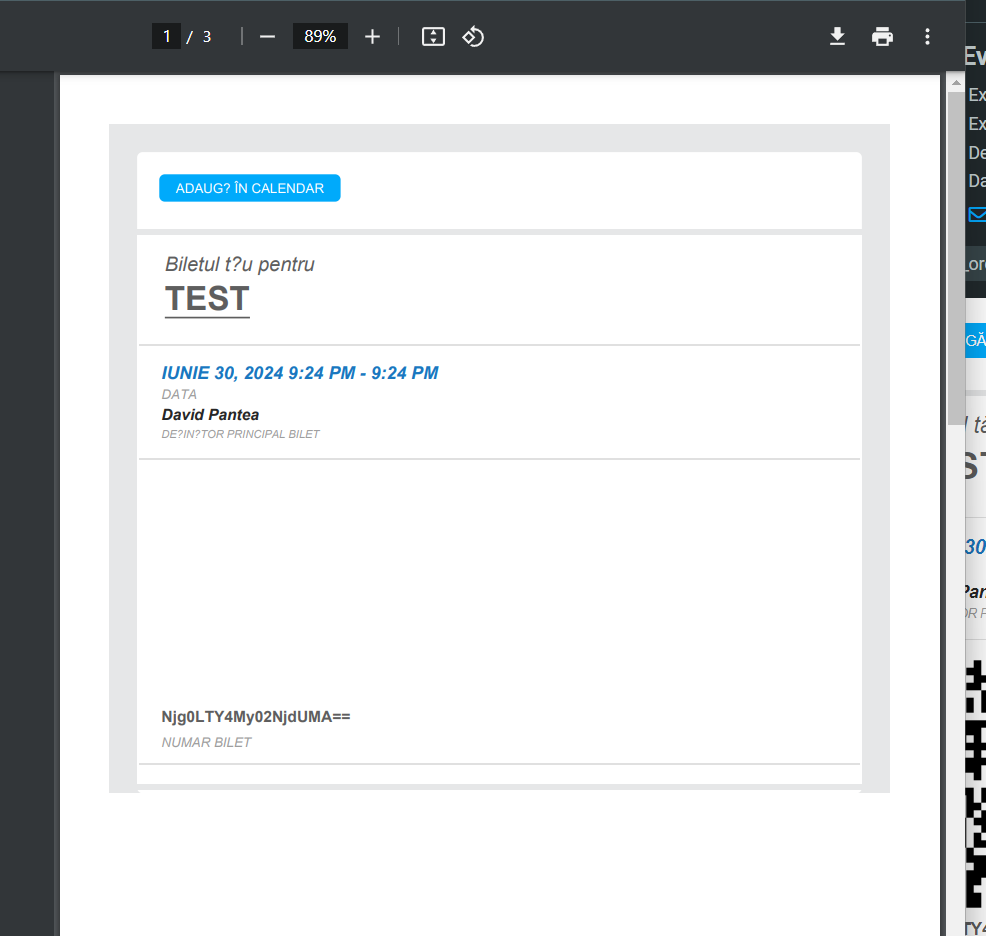The height and width of the screenshot is (936, 986).
Task: Click the Biletul t?u pentru heading
Action: 240,264
